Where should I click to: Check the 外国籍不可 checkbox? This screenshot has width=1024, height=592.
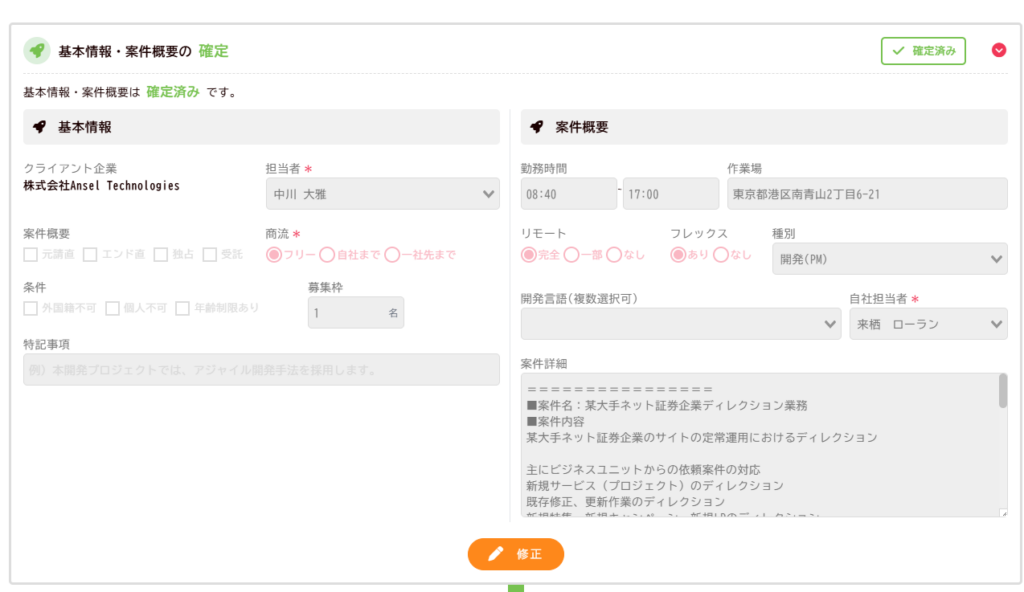[x=31, y=308]
